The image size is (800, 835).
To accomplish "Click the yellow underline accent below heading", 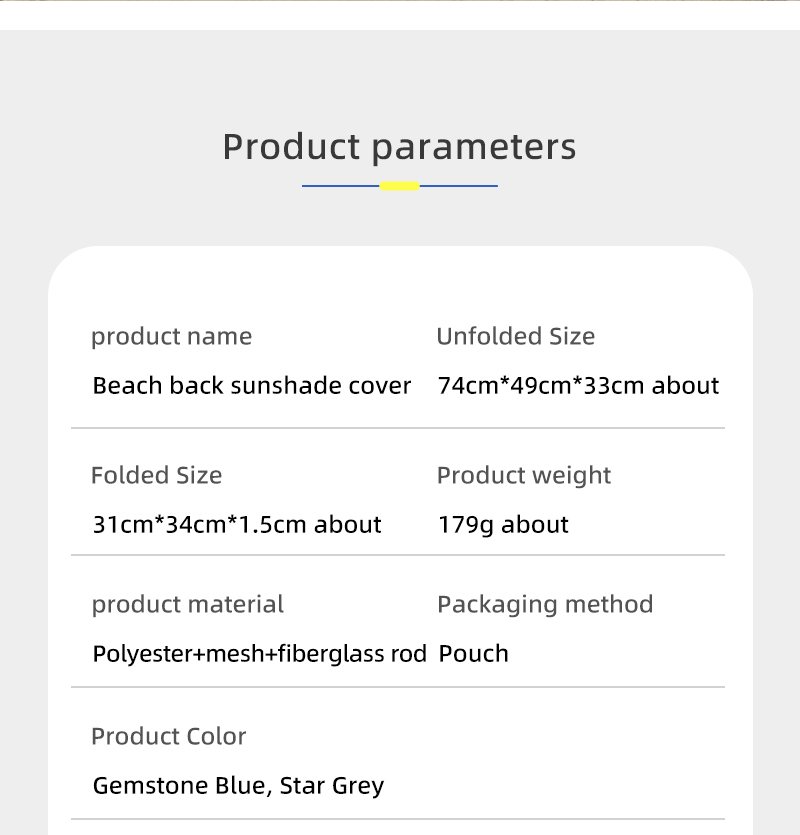I will click(399, 186).
